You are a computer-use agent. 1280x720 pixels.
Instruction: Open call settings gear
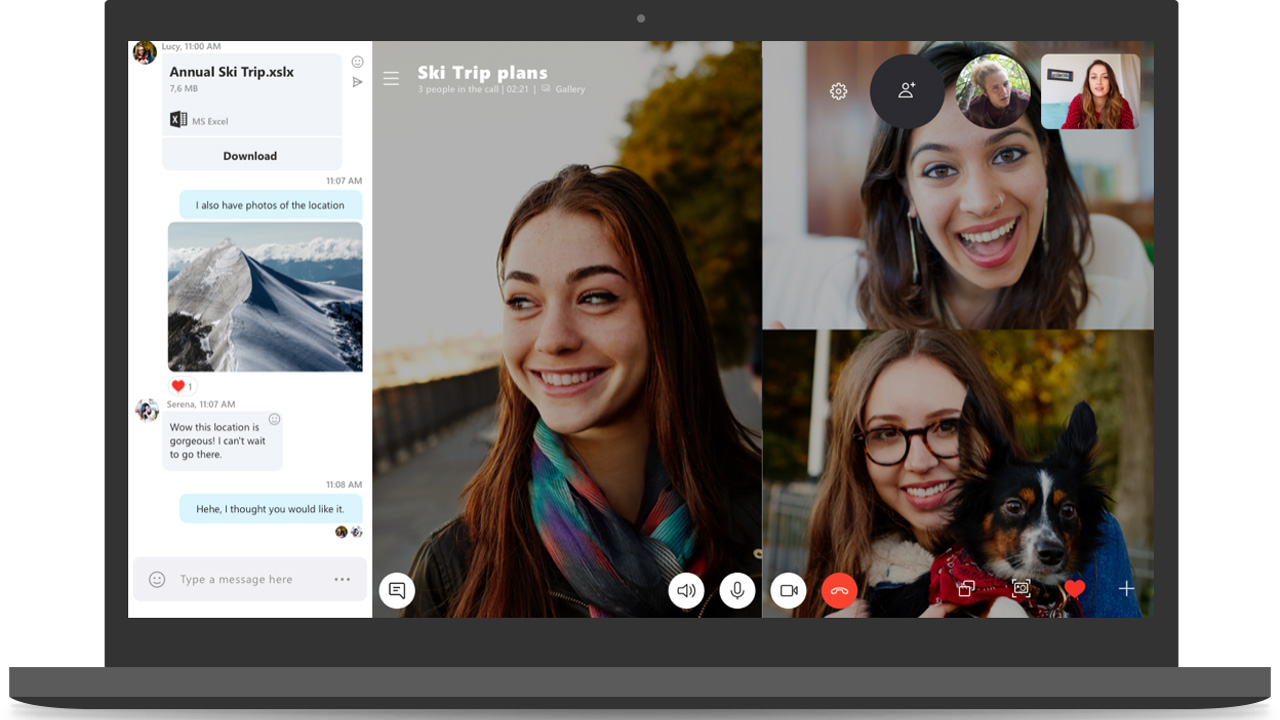[x=839, y=91]
